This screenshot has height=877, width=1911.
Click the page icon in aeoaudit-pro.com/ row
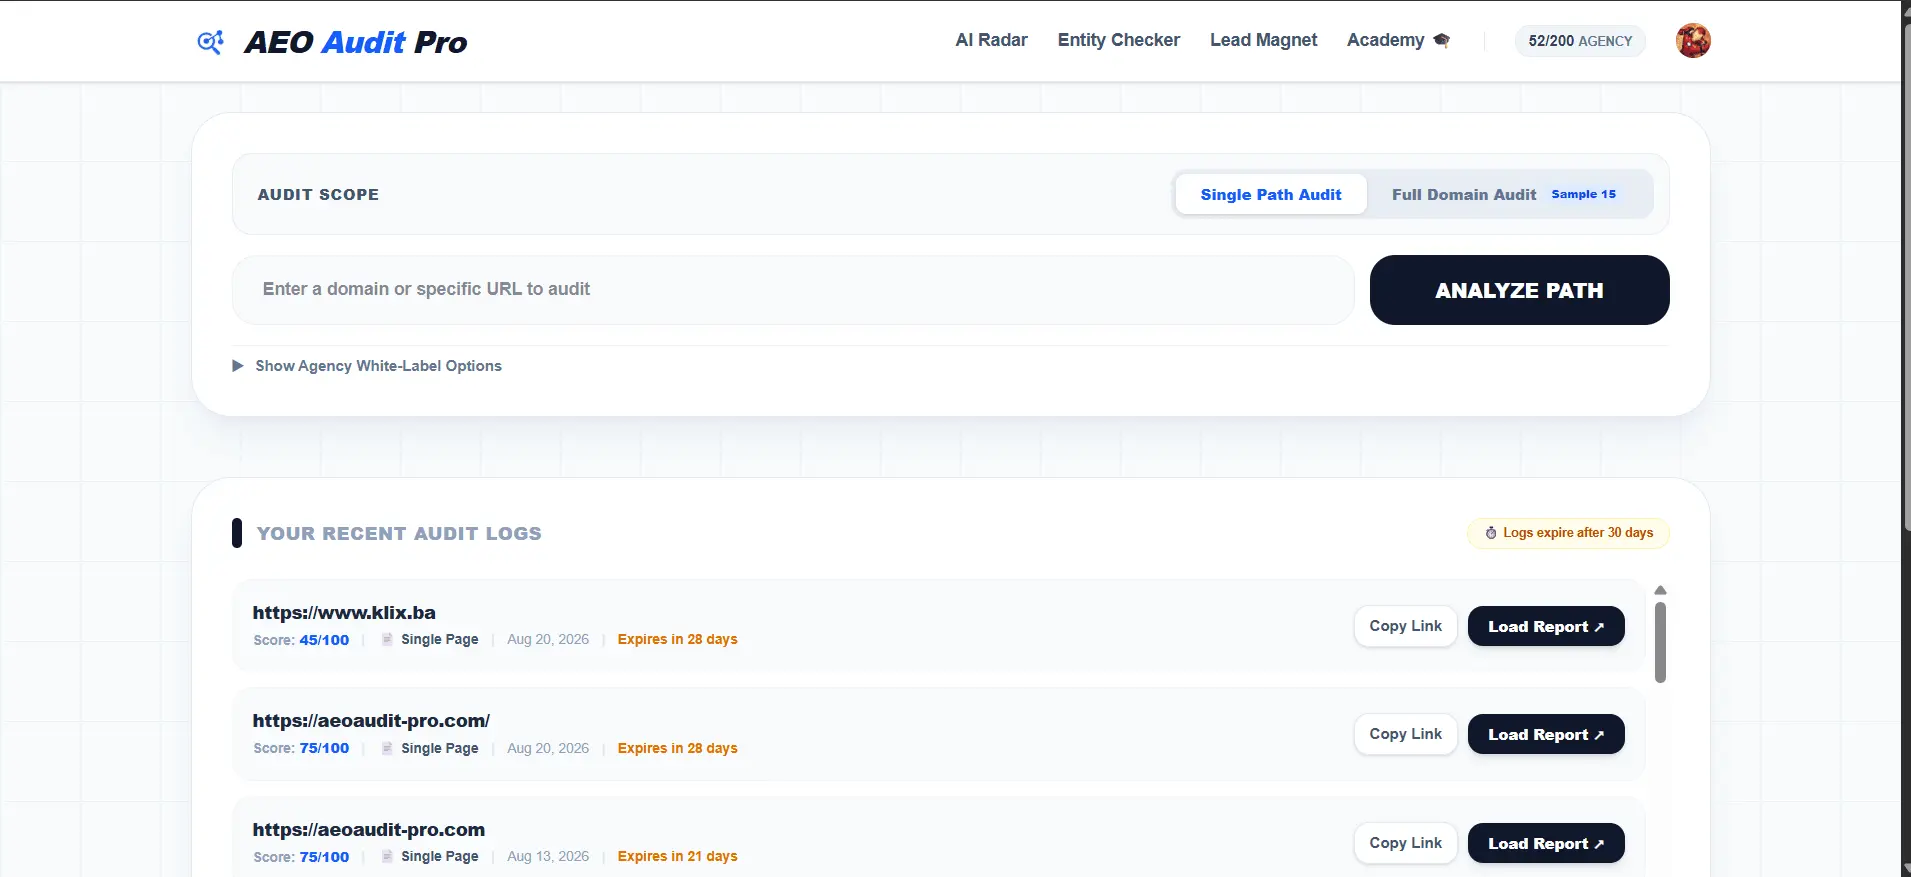pos(387,748)
